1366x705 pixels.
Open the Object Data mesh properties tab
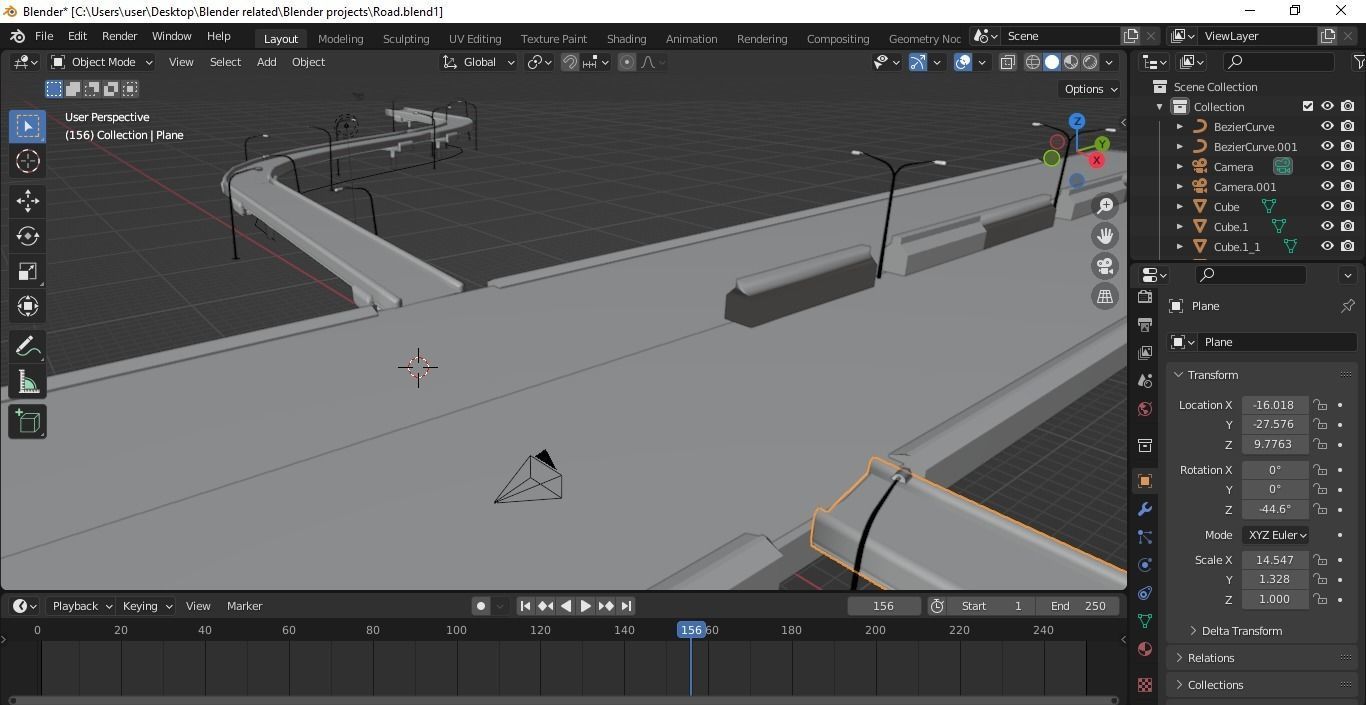1145,621
